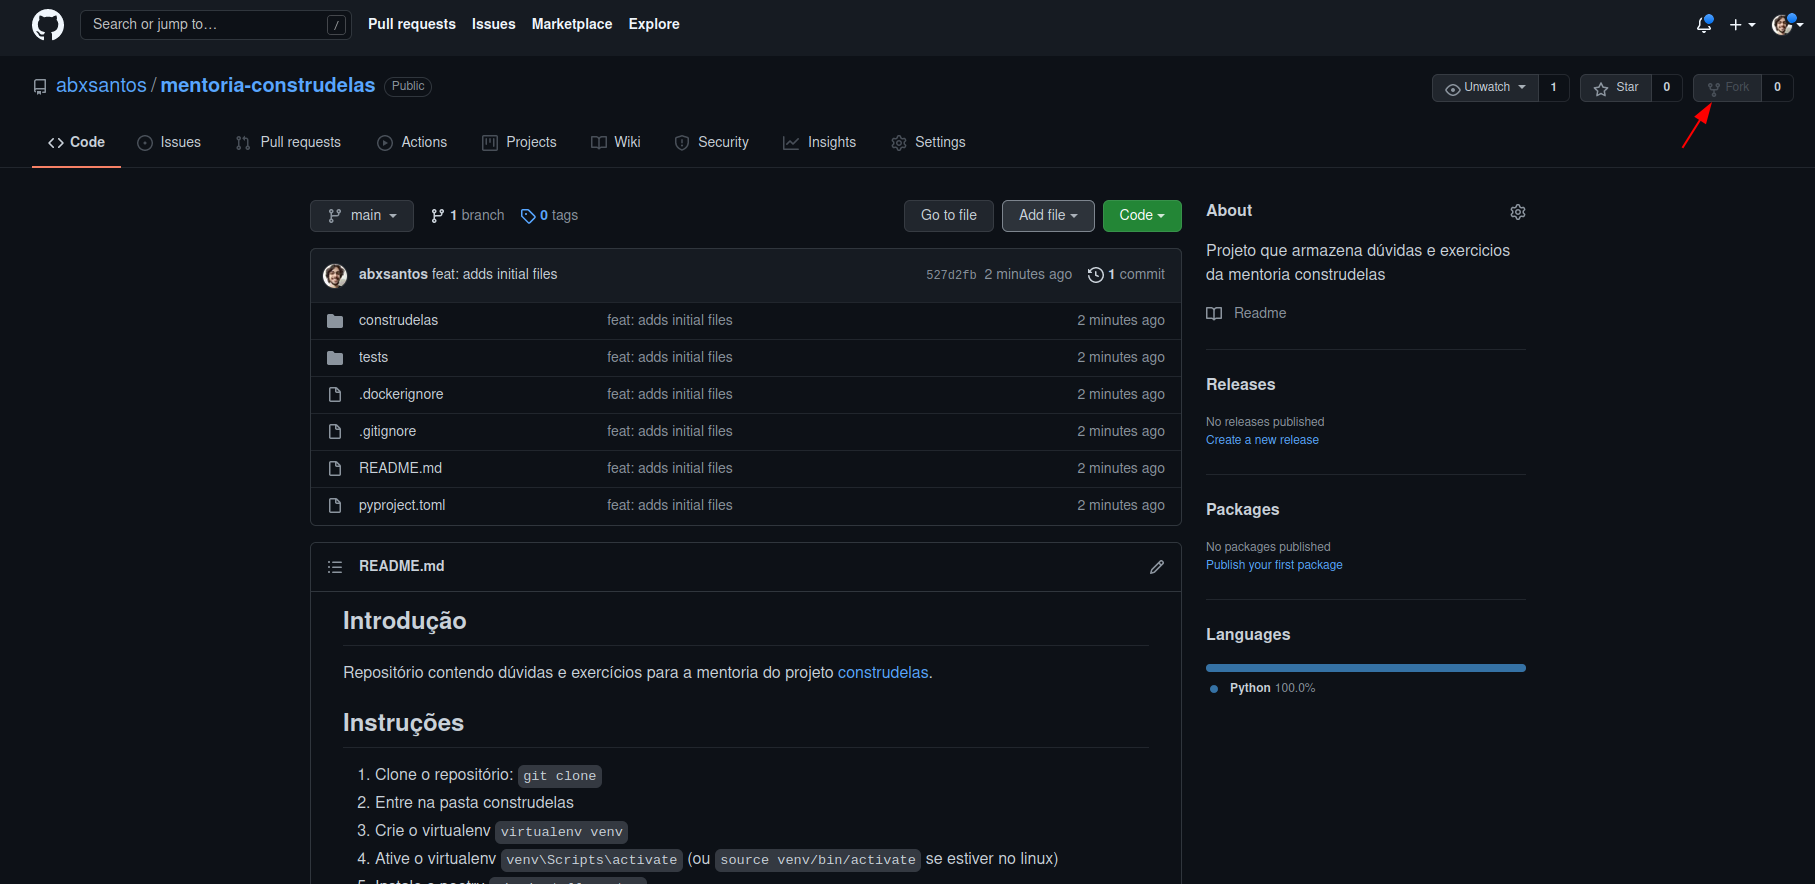Click the committer avatar in commit bar
Image resolution: width=1815 pixels, height=884 pixels.
(335, 275)
